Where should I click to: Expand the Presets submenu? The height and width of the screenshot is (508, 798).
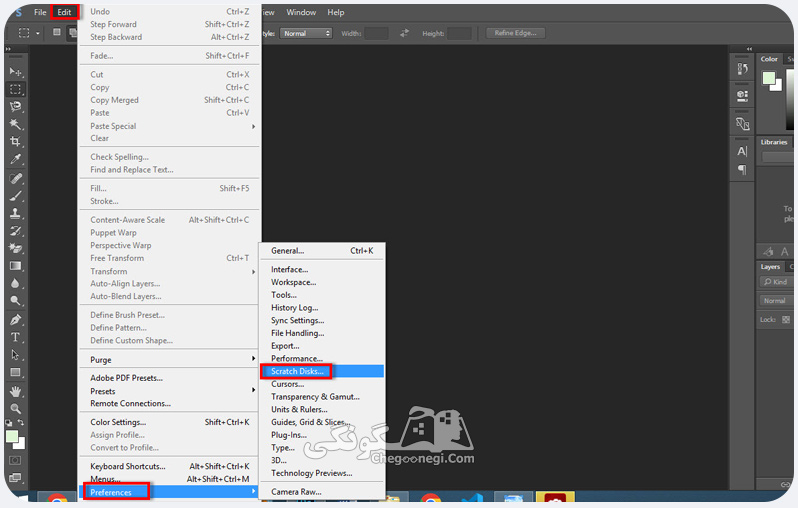point(169,391)
